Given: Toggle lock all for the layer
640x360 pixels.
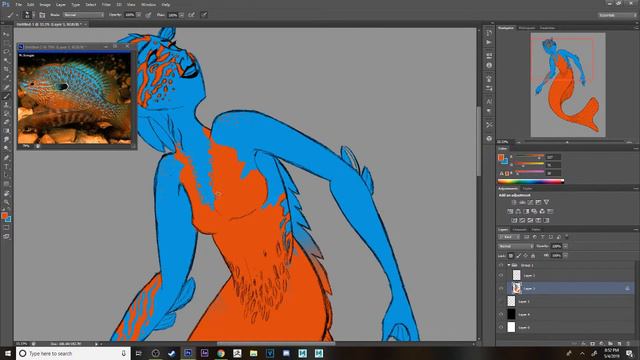Looking at the screenshot, I should 533,256.
